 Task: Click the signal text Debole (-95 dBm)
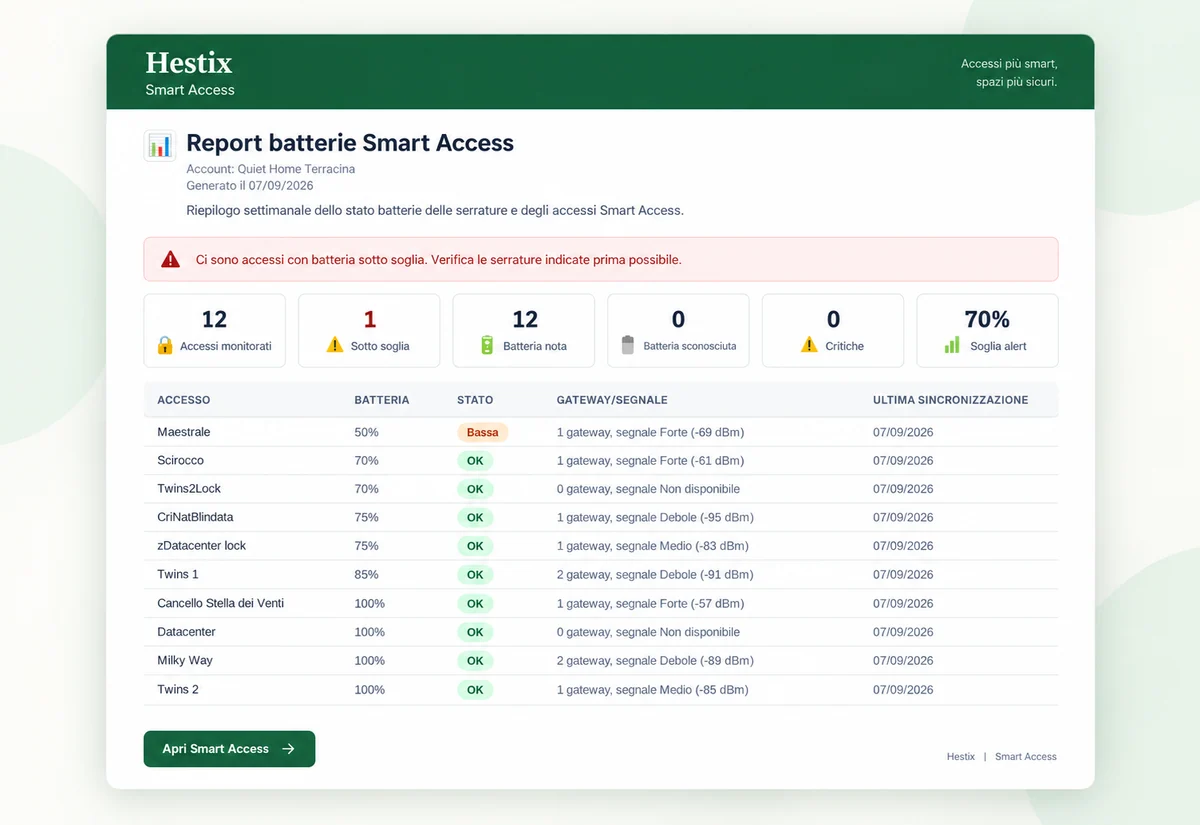(707, 518)
